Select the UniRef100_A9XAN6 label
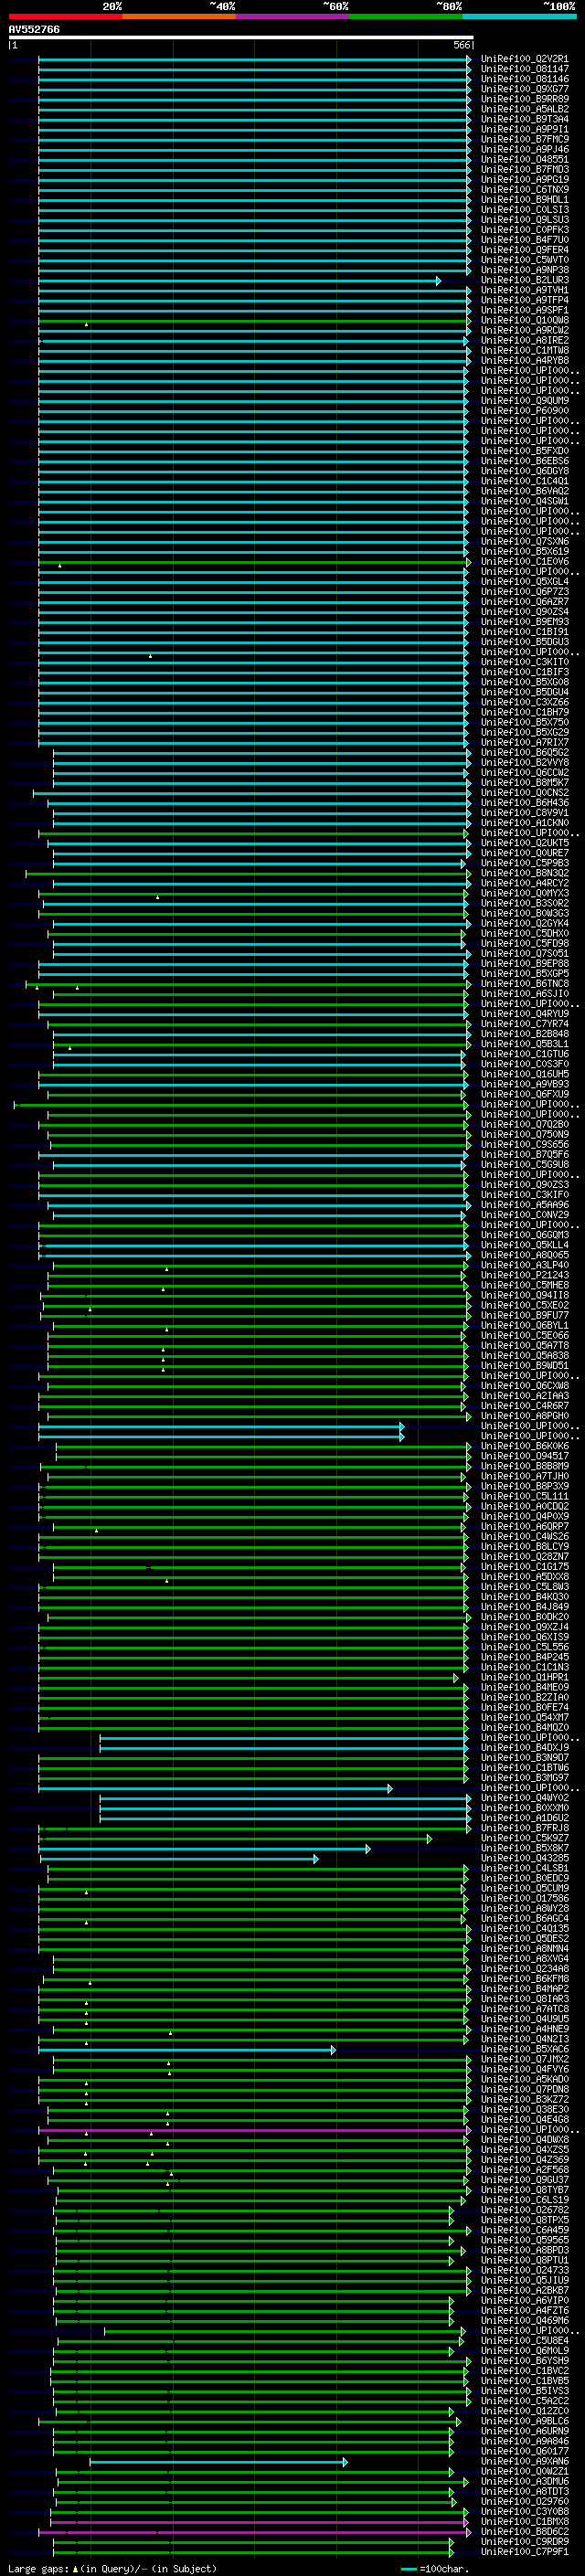This screenshot has width=585, height=2576. (x=525, y=2461)
